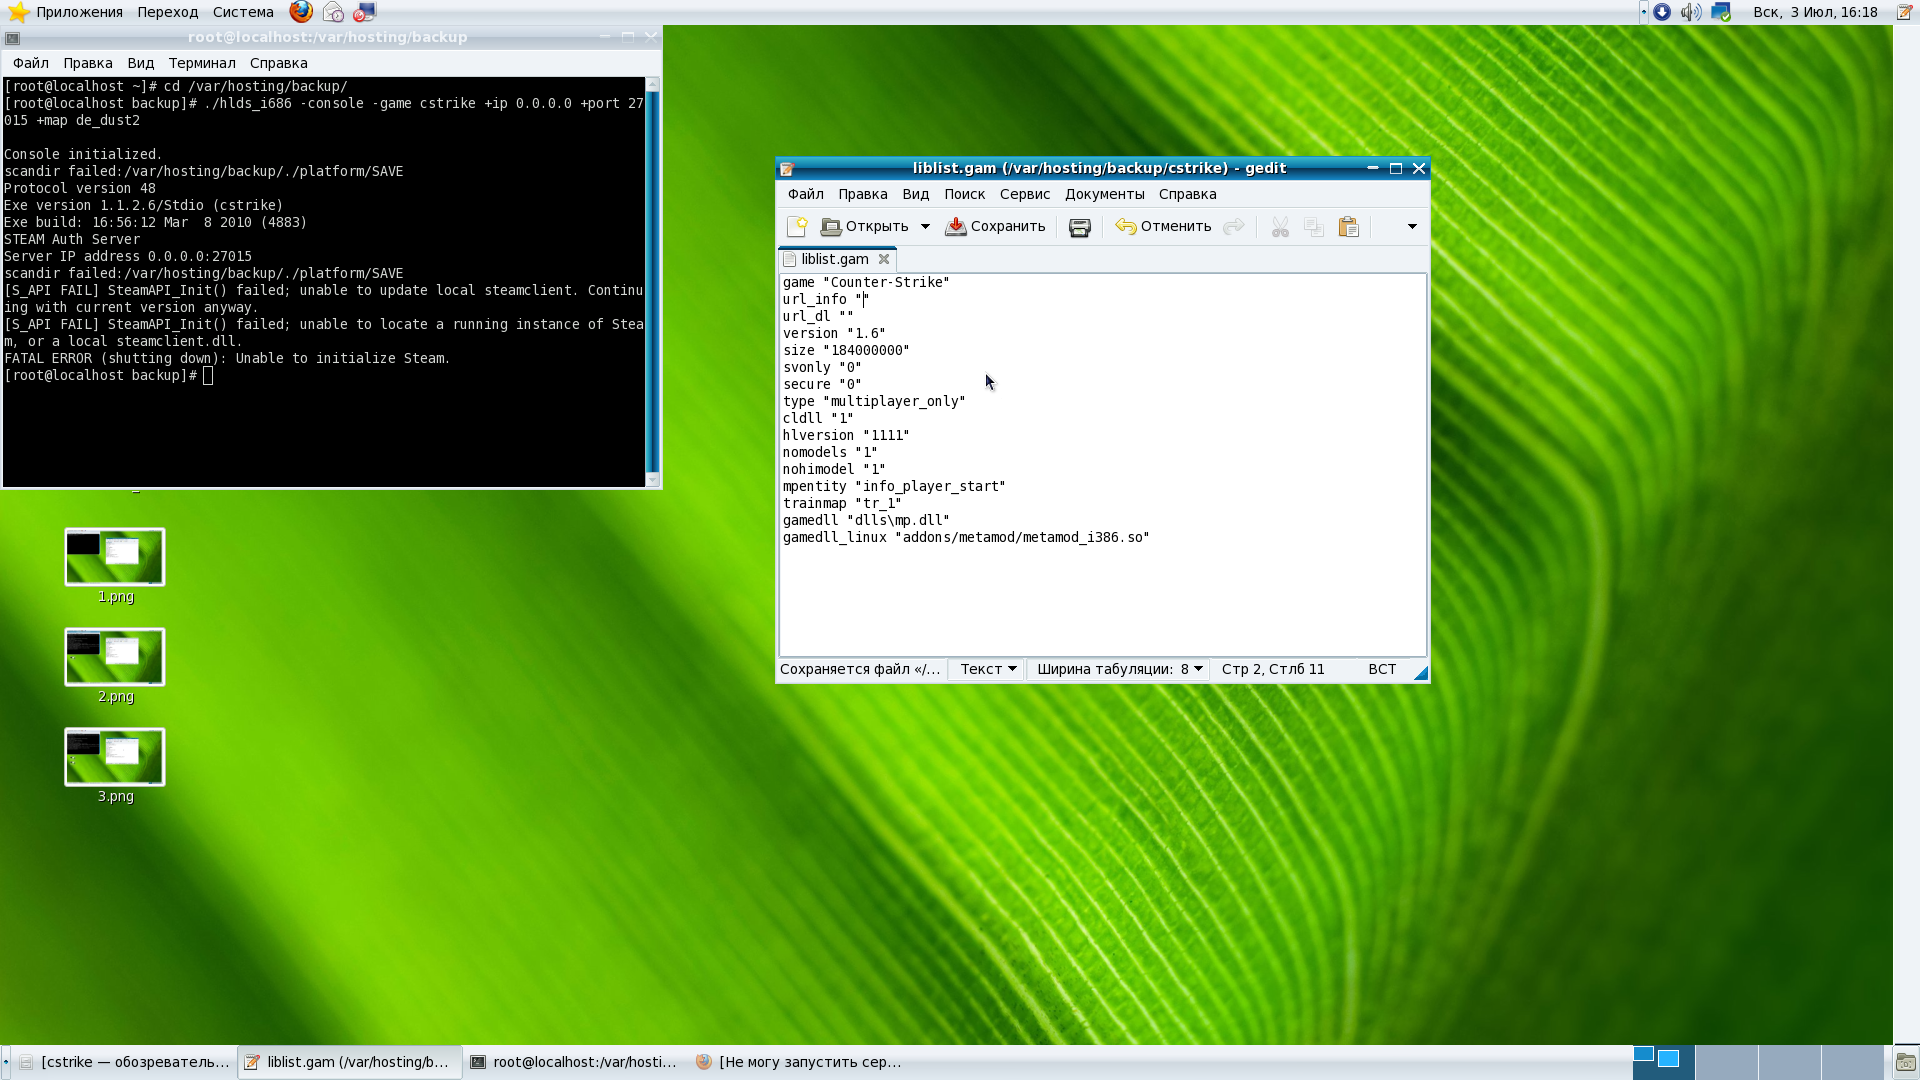Open the trash icon in bottom panel
The image size is (1920, 1080).
tap(1906, 1062)
